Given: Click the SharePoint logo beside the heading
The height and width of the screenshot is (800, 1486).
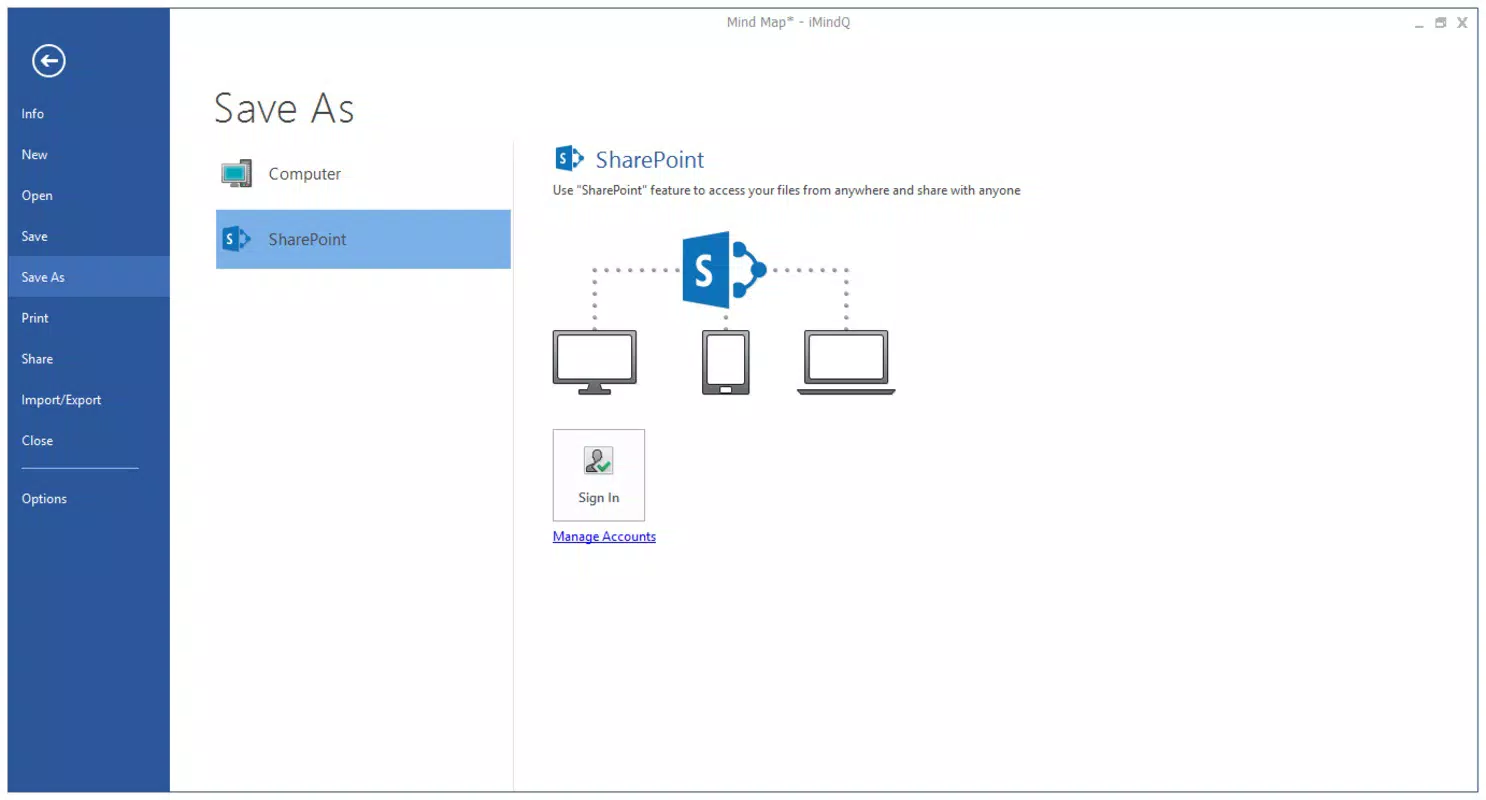Looking at the screenshot, I should 569,159.
